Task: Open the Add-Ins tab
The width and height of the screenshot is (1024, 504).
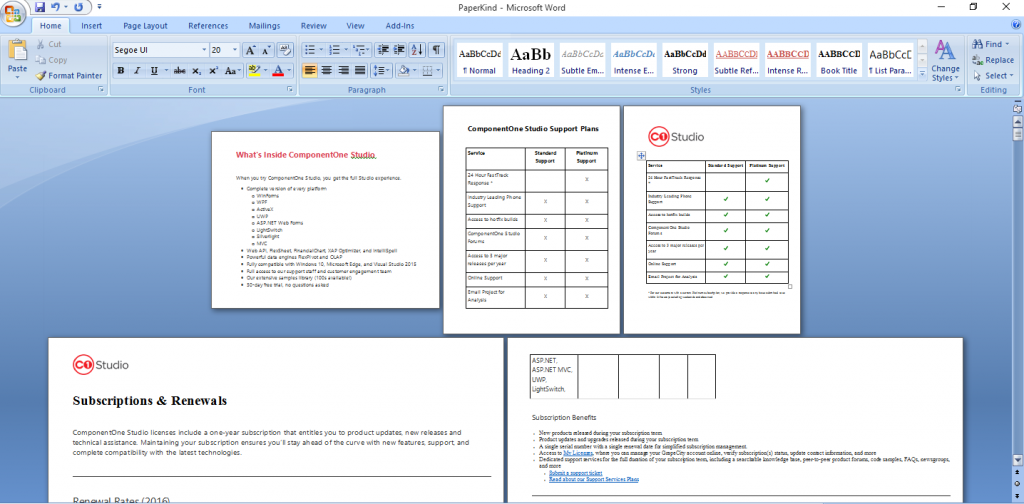Action: [x=400, y=26]
